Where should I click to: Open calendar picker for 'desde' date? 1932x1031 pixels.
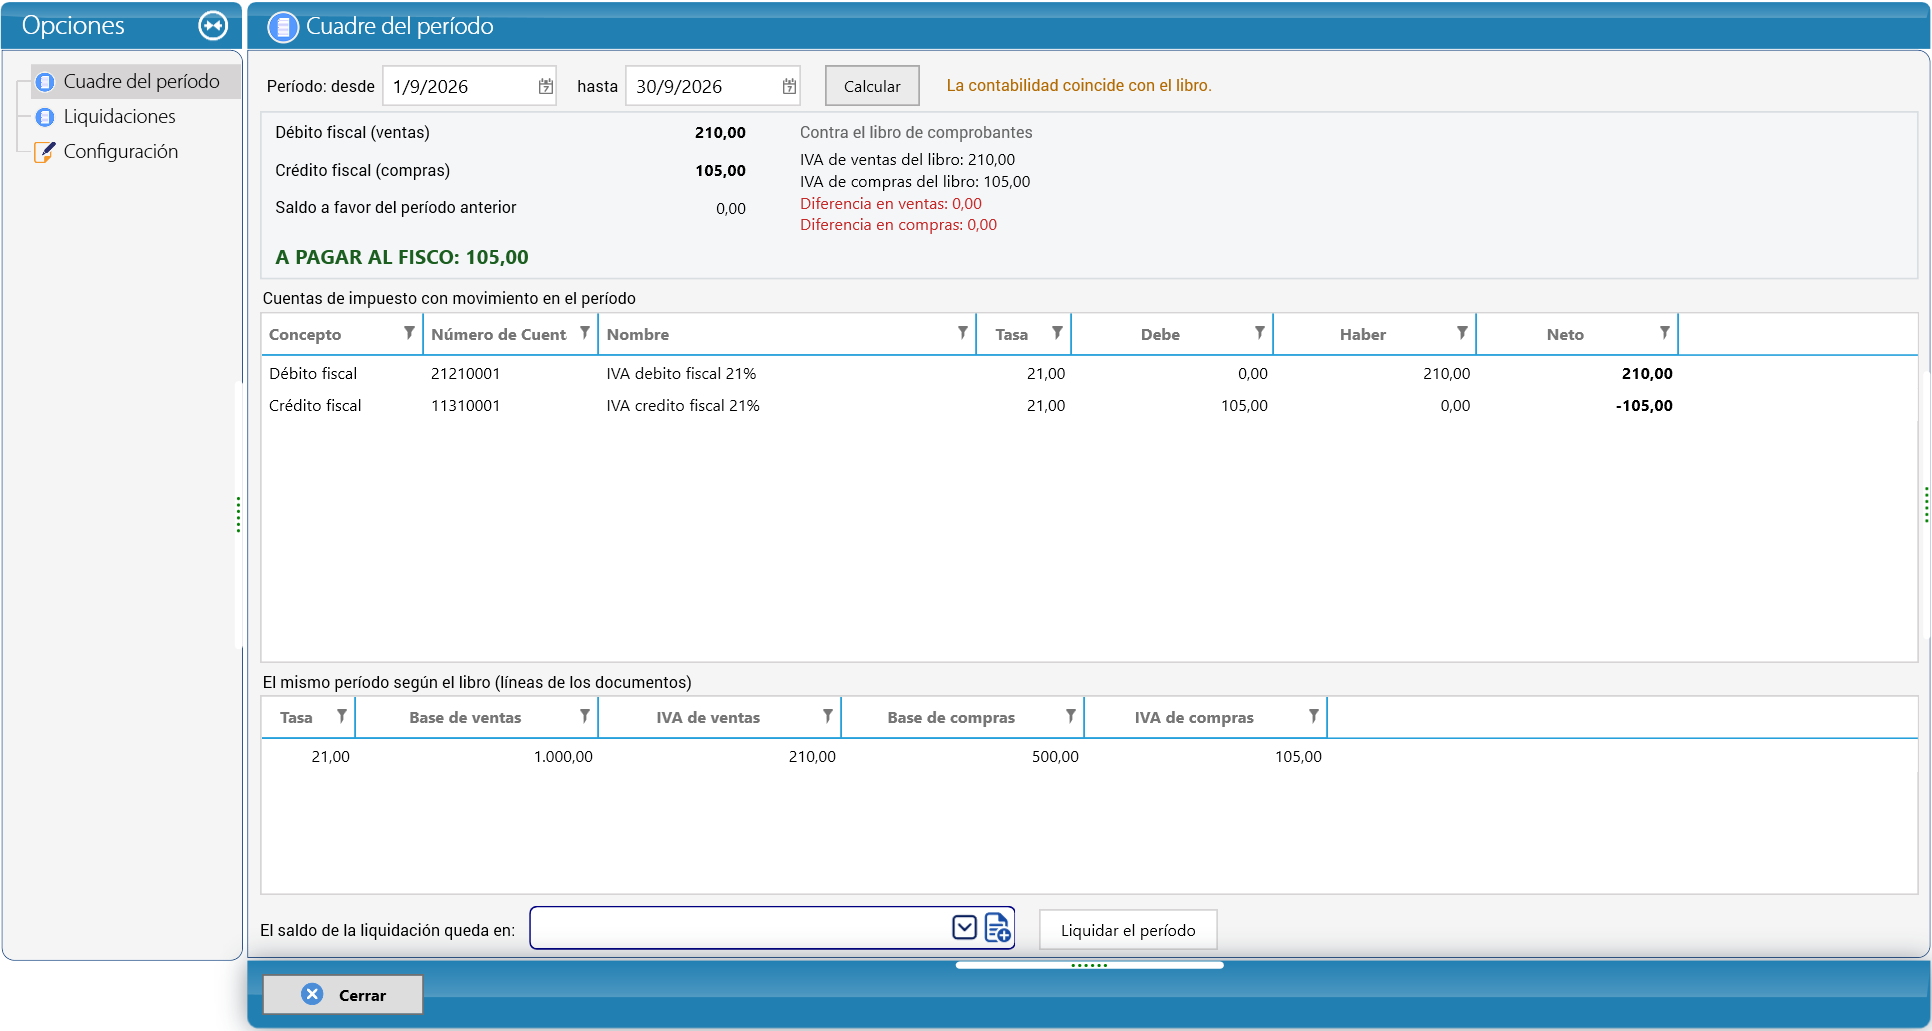click(x=545, y=86)
